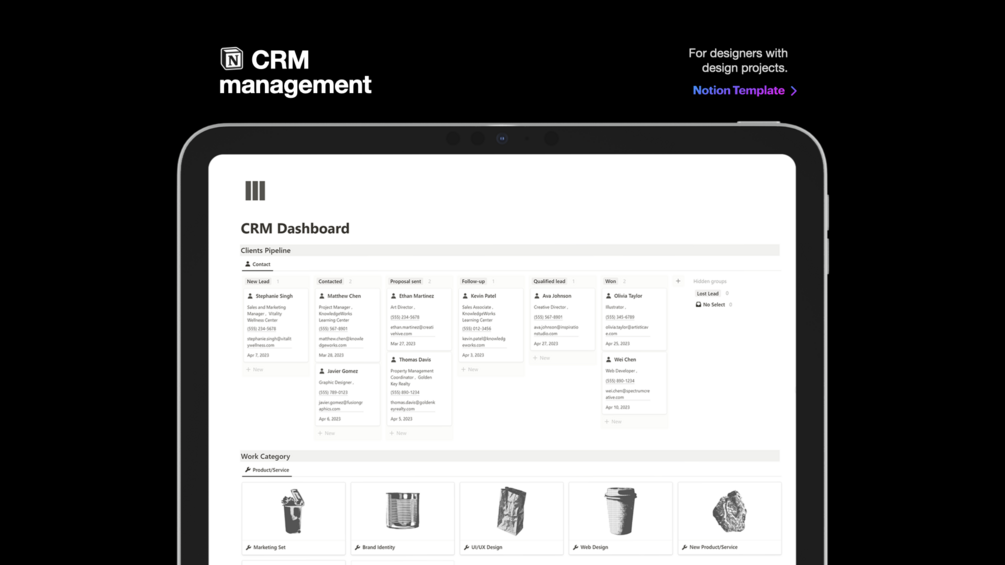Click the Apr 6, 2023 date on Javier Gomez's card

[x=330, y=419]
